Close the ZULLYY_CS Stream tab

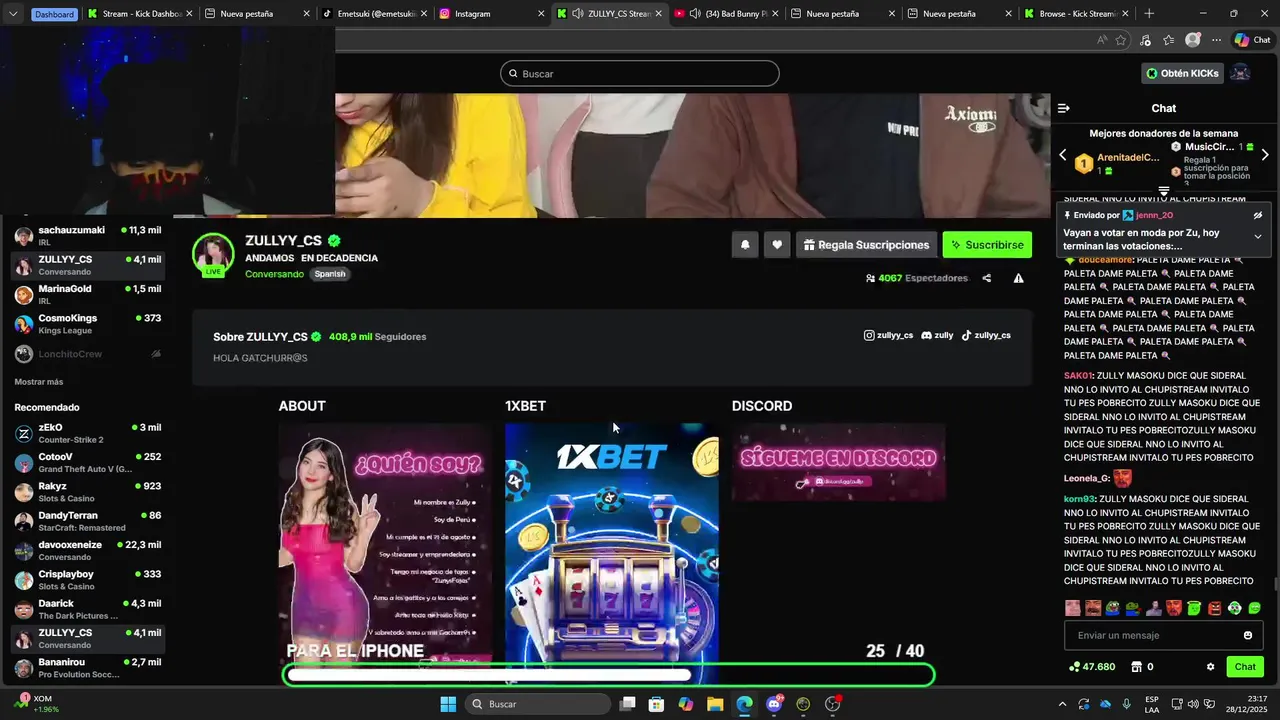[x=658, y=14]
